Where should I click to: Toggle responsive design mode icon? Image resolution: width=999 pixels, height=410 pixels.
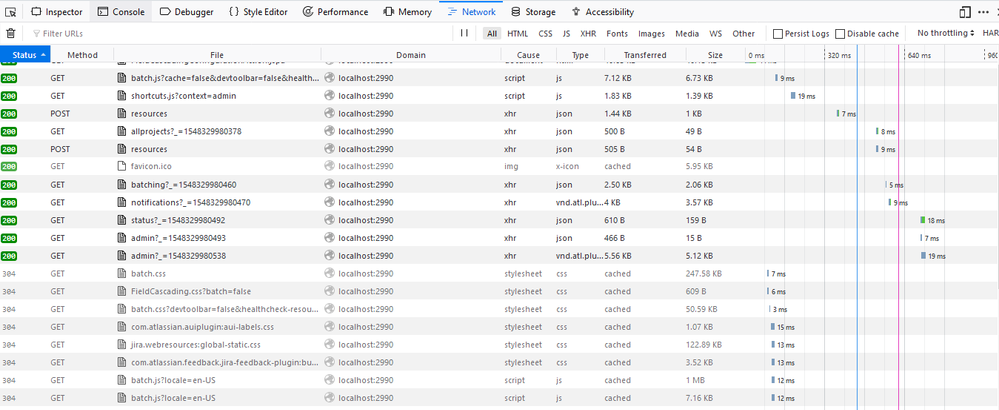coord(965,11)
